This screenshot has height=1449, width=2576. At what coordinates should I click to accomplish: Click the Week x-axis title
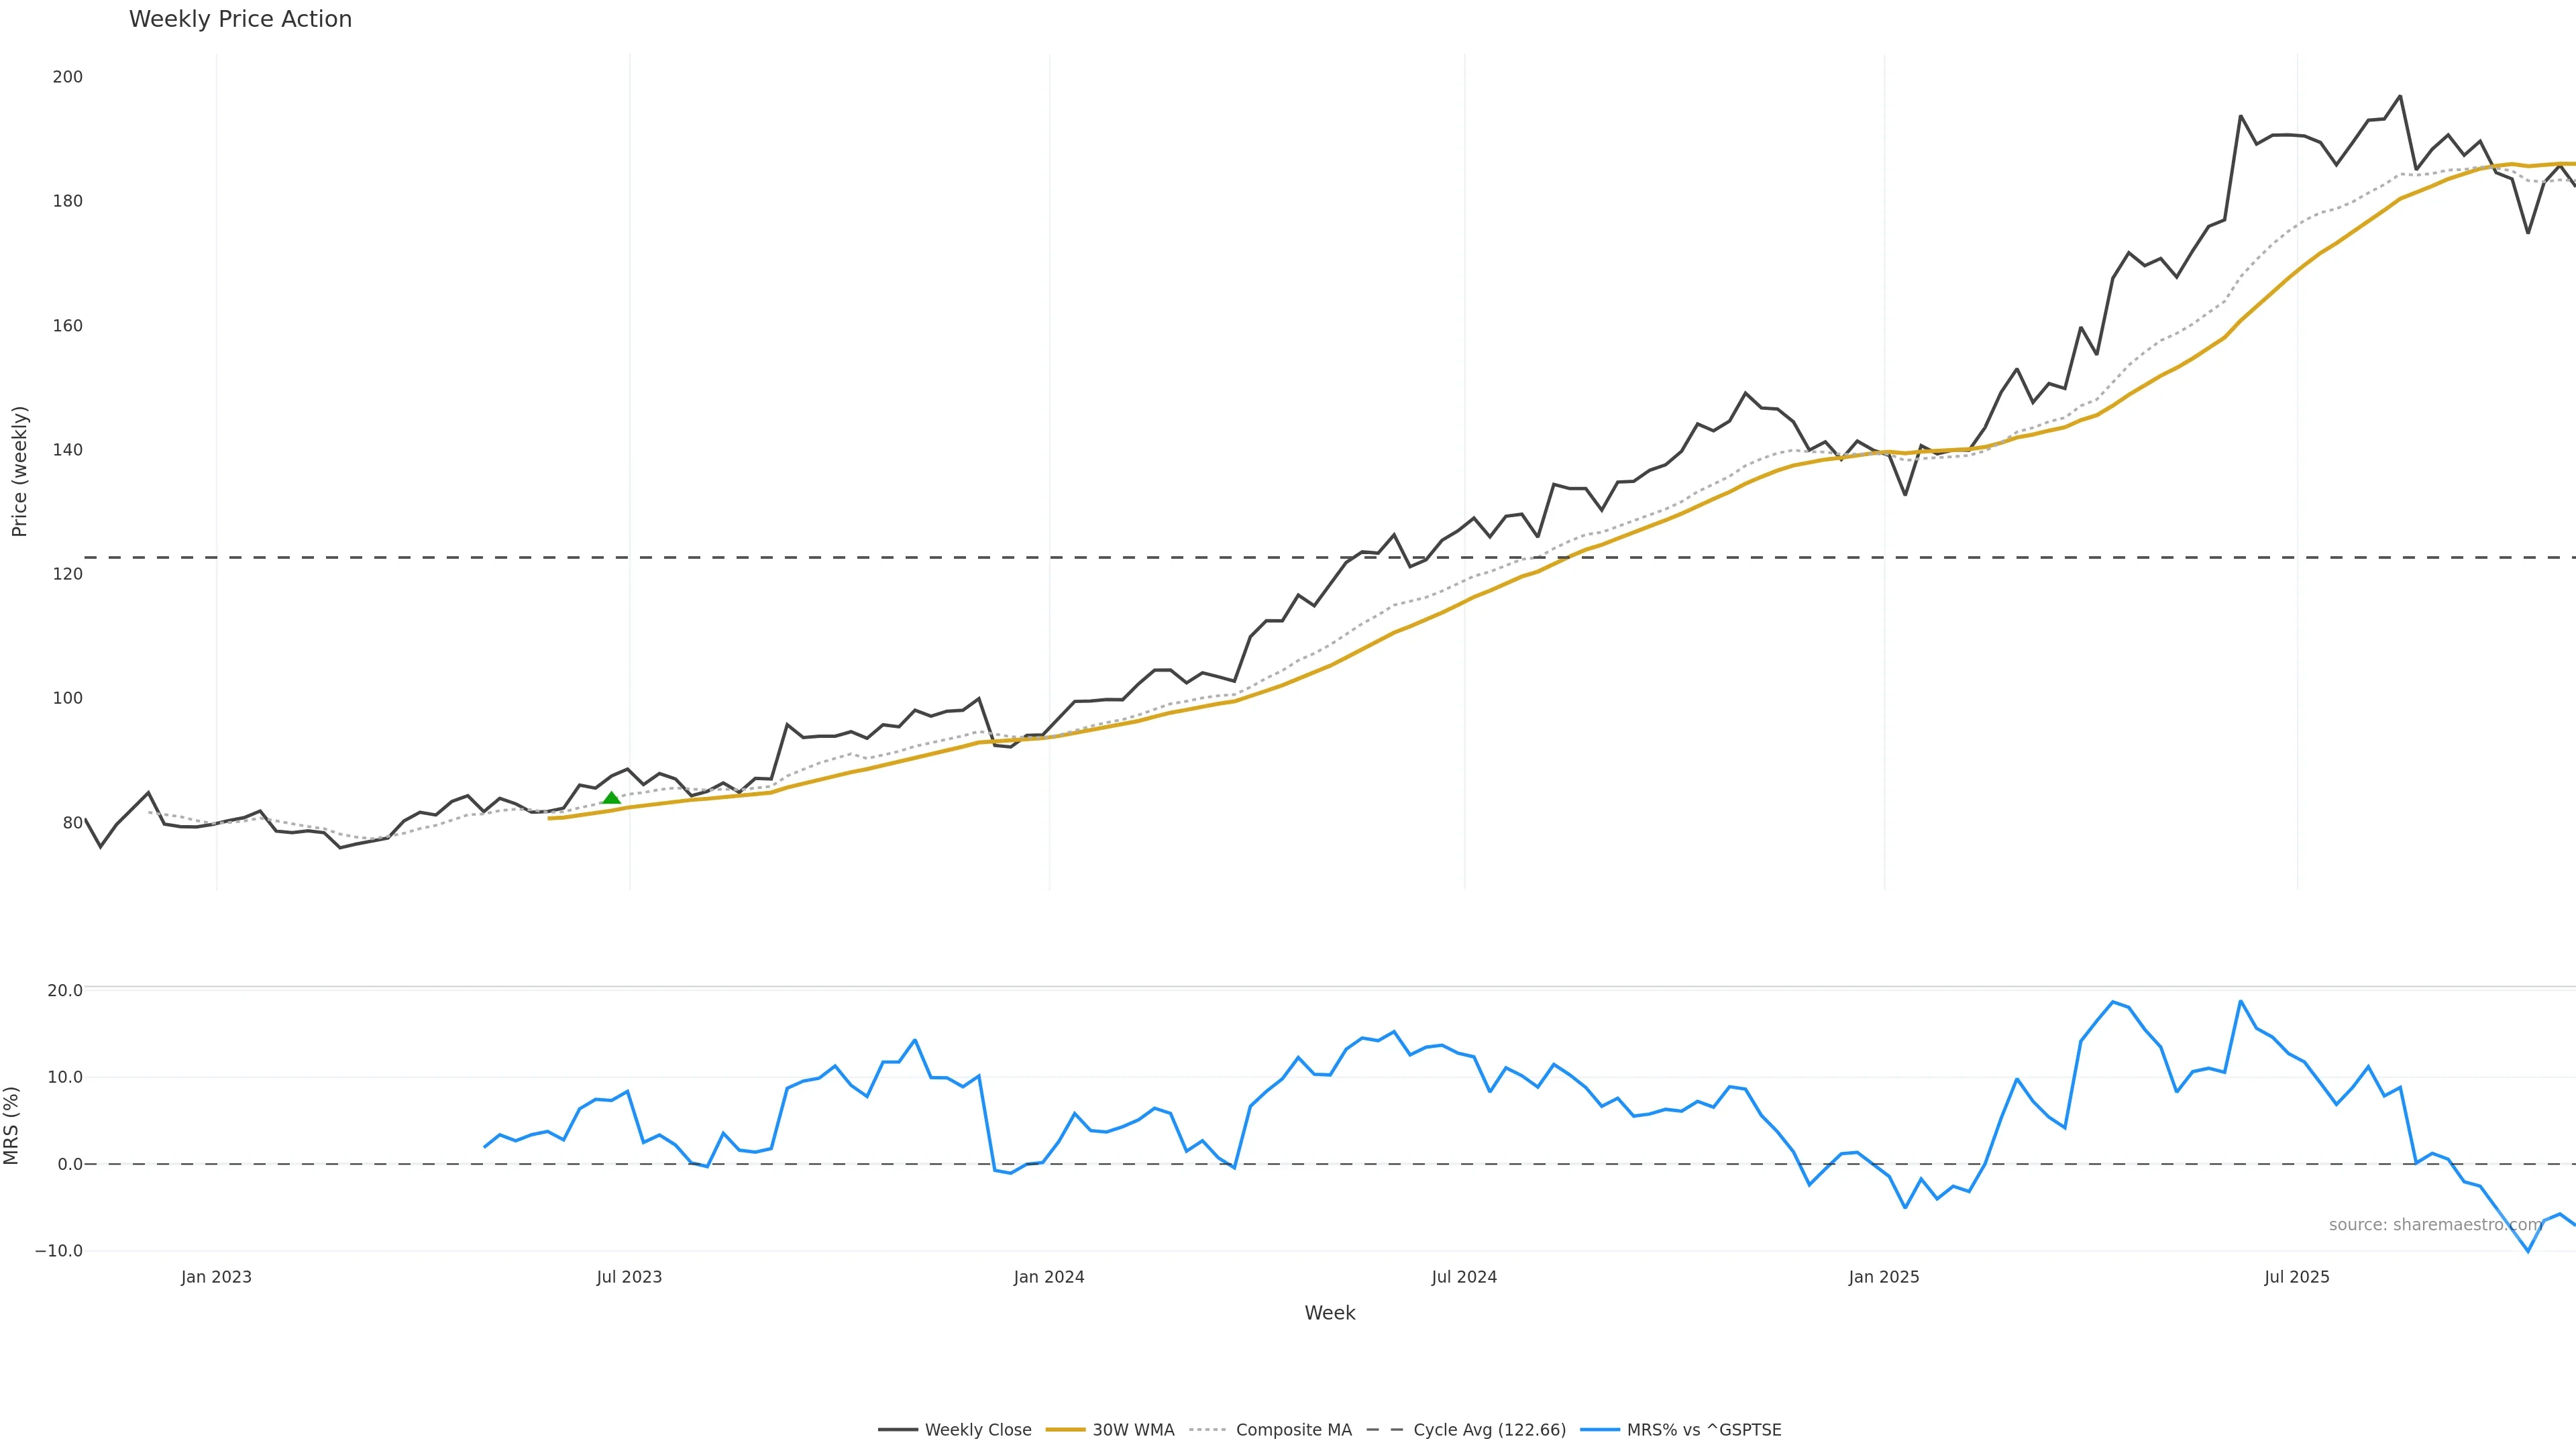coord(1329,1313)
